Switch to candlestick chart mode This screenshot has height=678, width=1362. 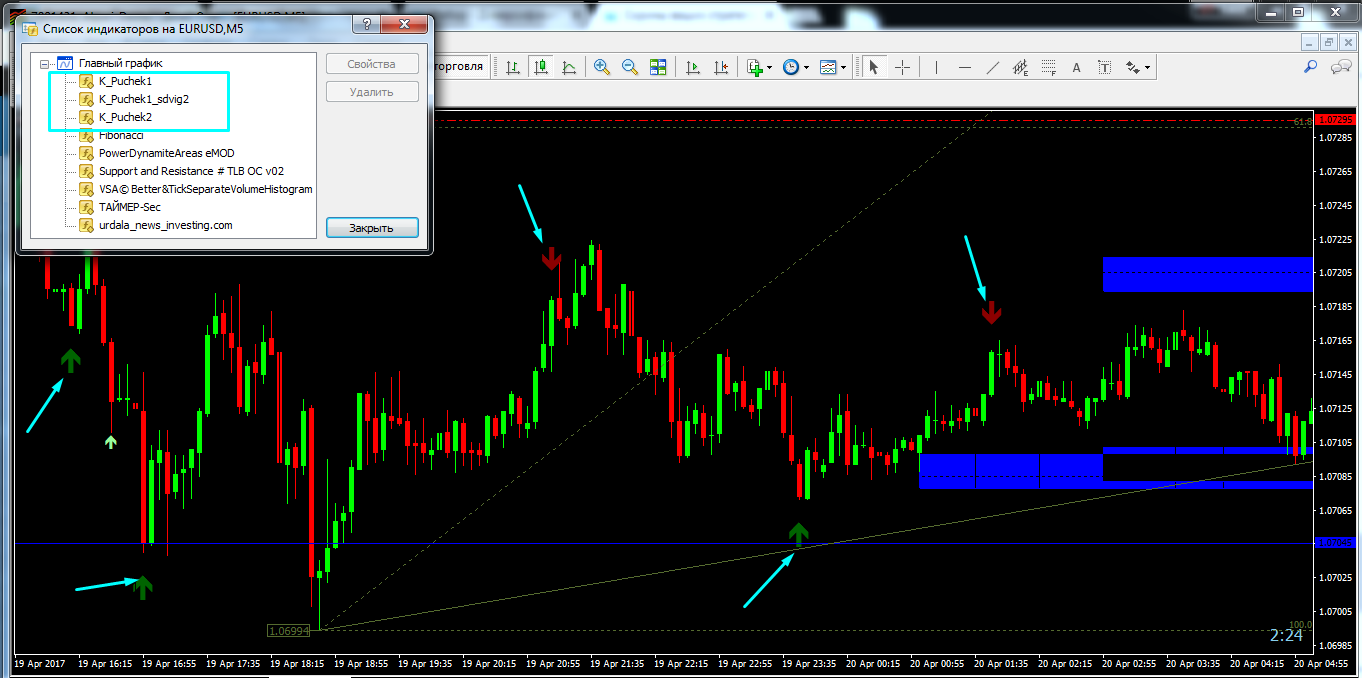click(x=541, y=67)
